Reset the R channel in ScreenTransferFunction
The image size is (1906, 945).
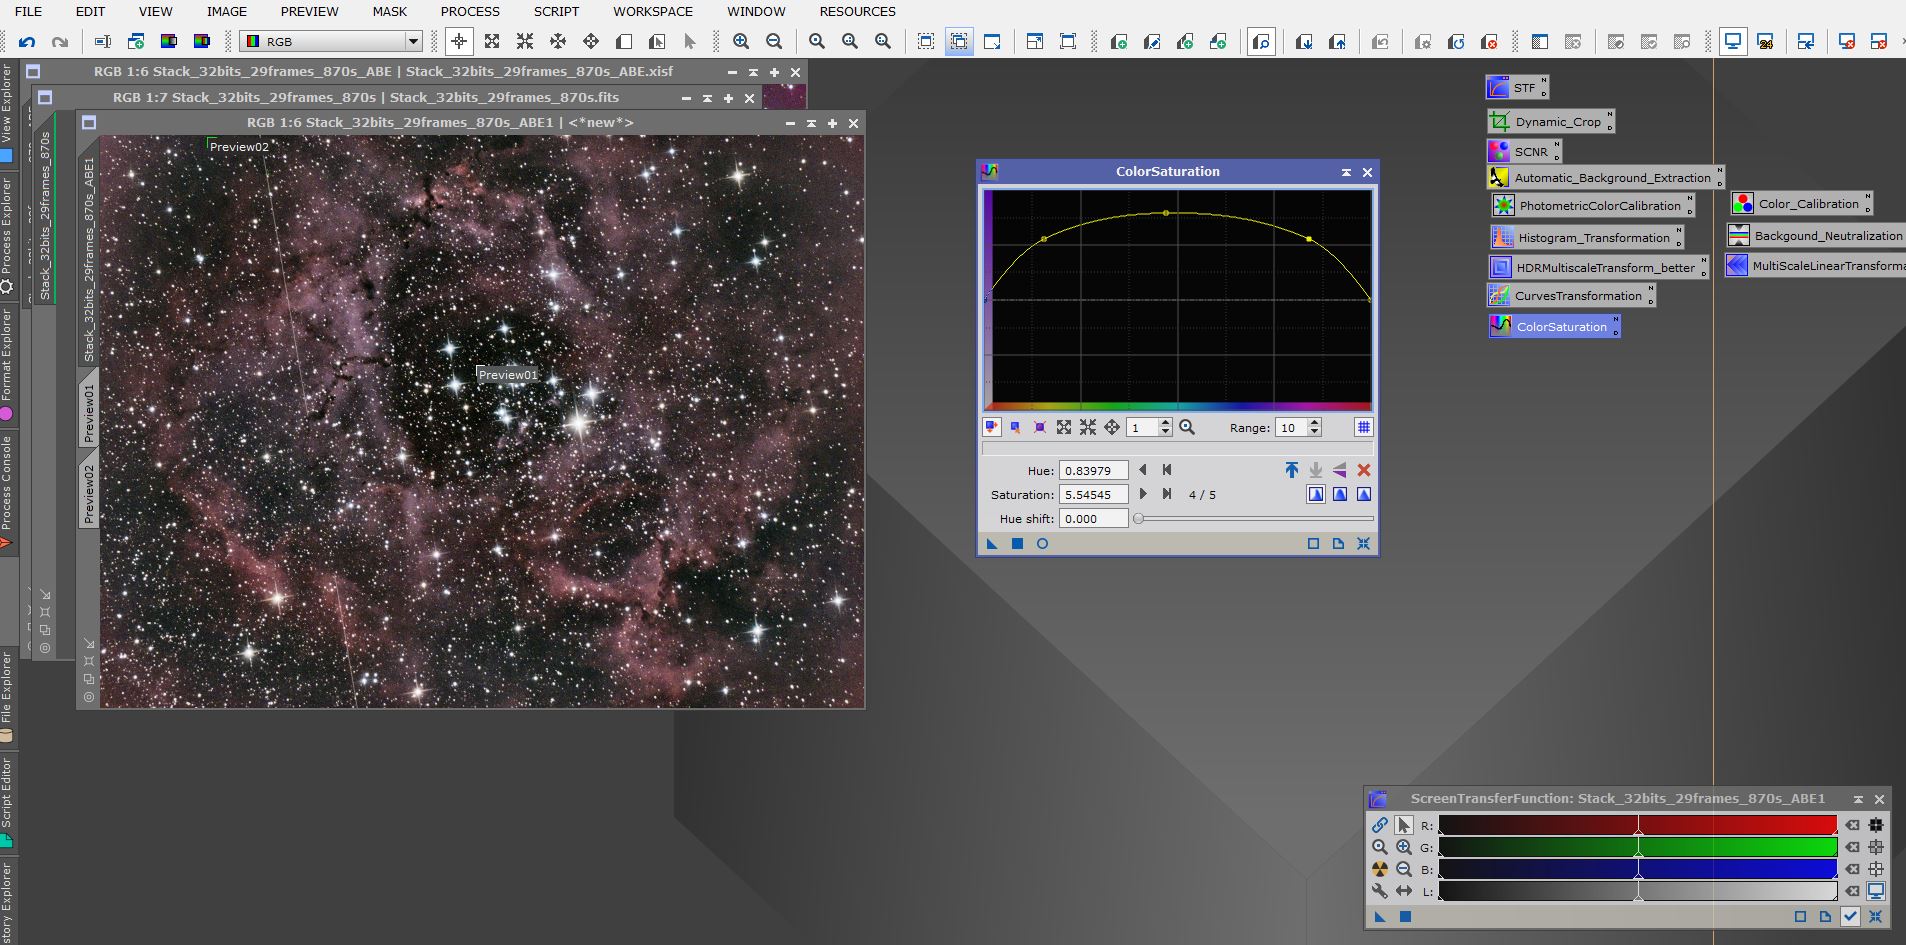pos(1852,825)
